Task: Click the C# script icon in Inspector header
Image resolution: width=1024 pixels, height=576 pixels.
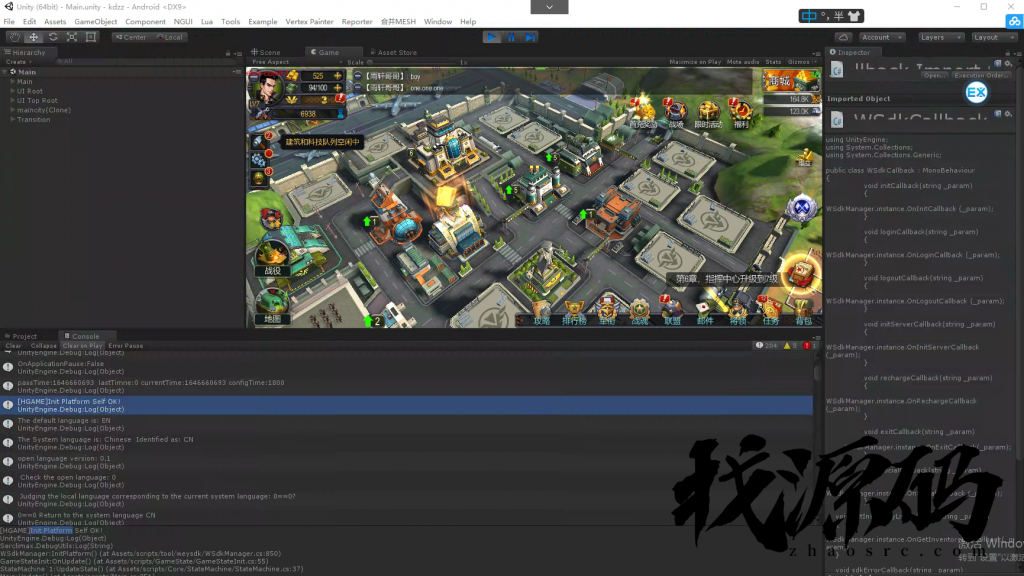Action: tap(837, 70)
